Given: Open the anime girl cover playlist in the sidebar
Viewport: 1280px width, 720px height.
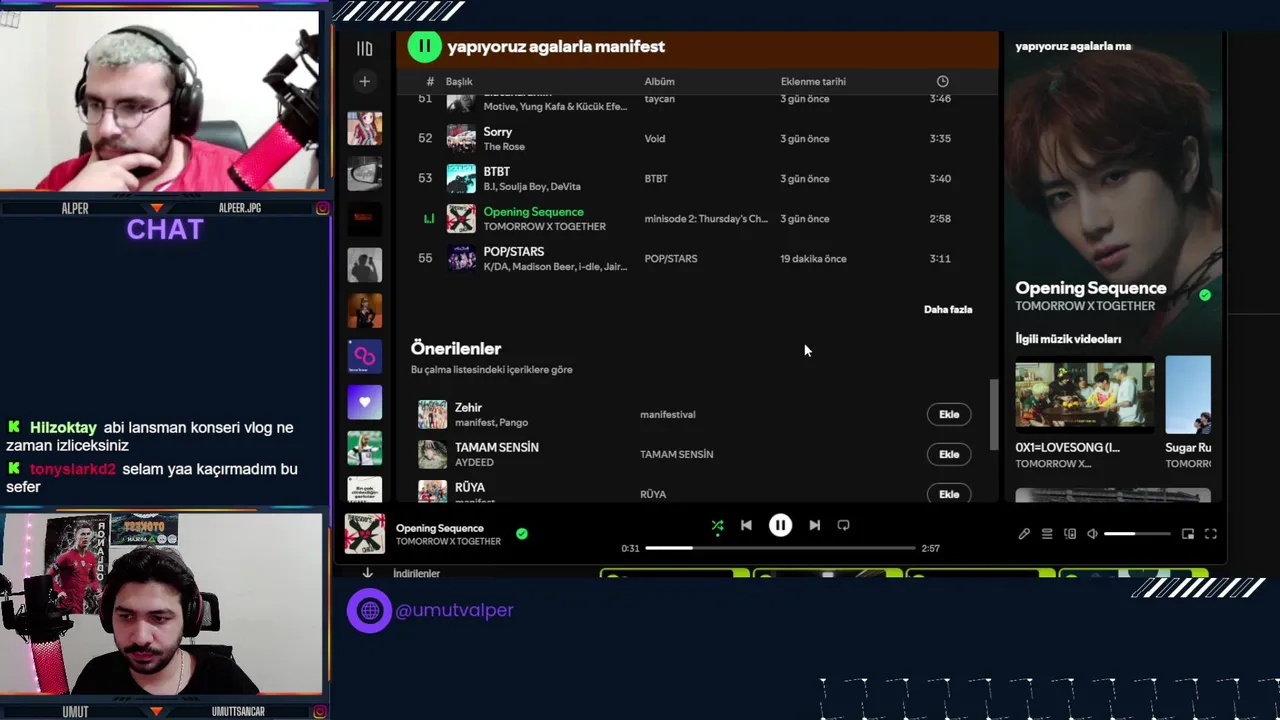Looking at the screenshot, I should tap(364, 128).
